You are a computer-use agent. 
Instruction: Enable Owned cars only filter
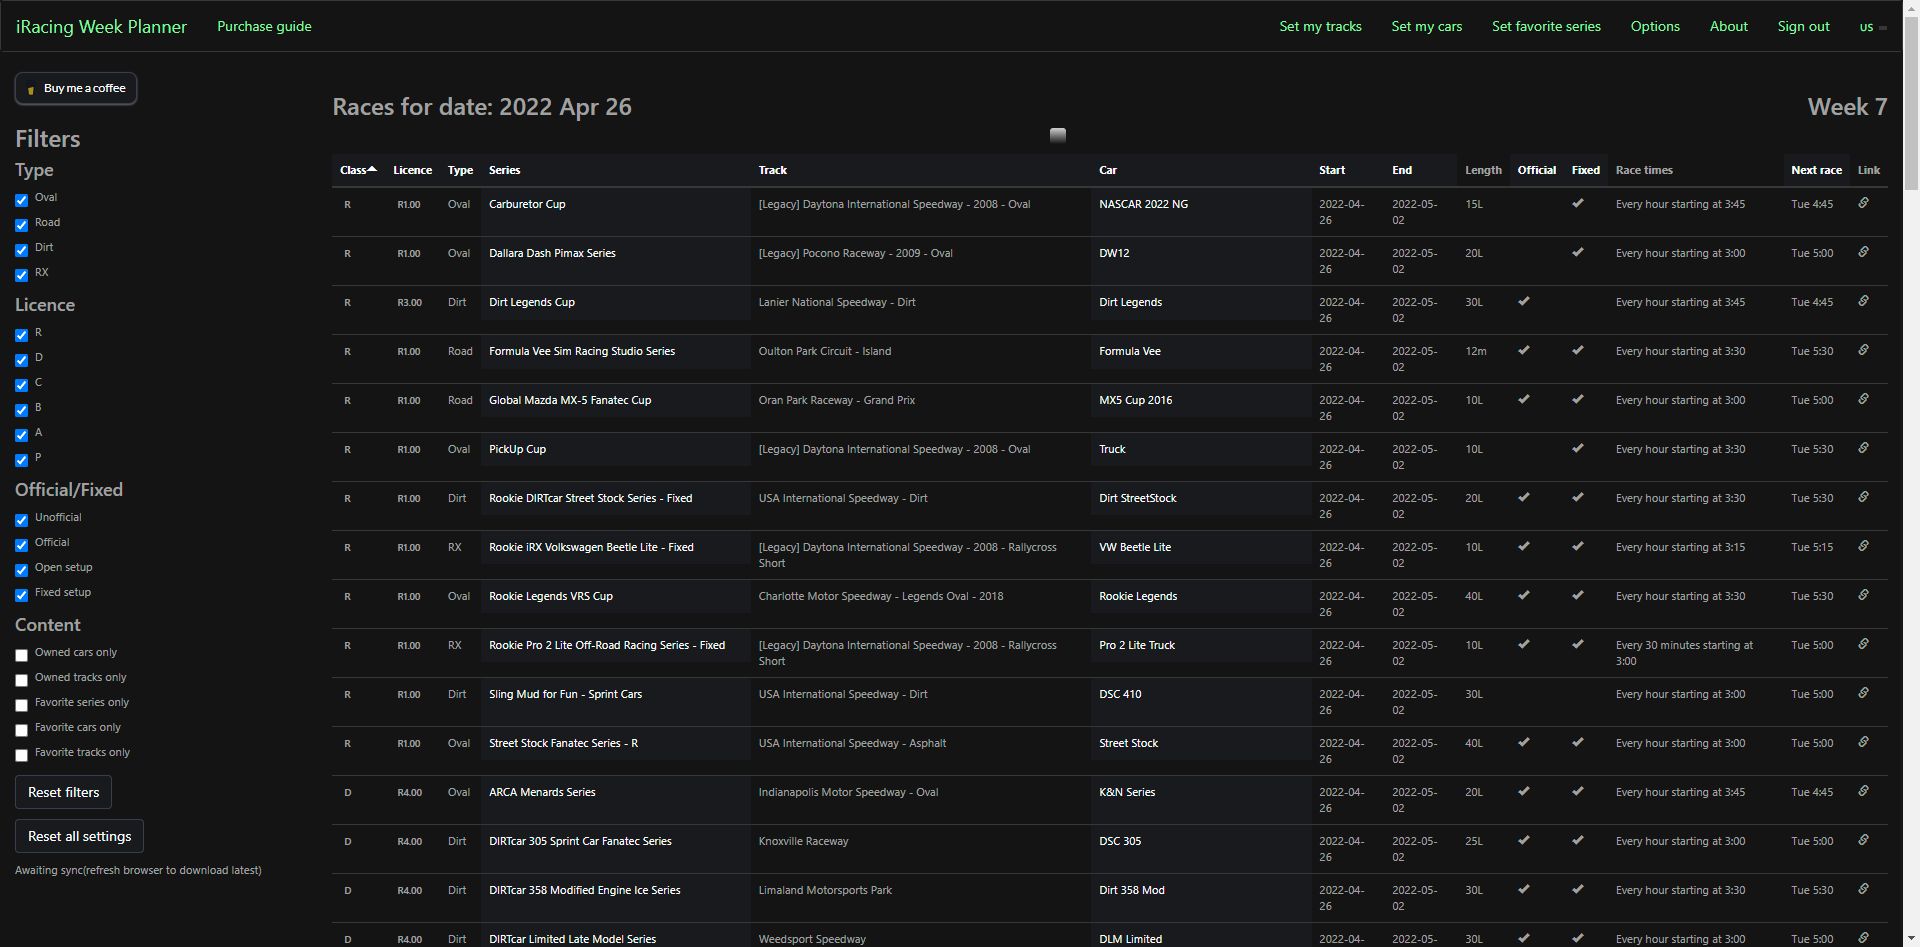pos(21,655)
